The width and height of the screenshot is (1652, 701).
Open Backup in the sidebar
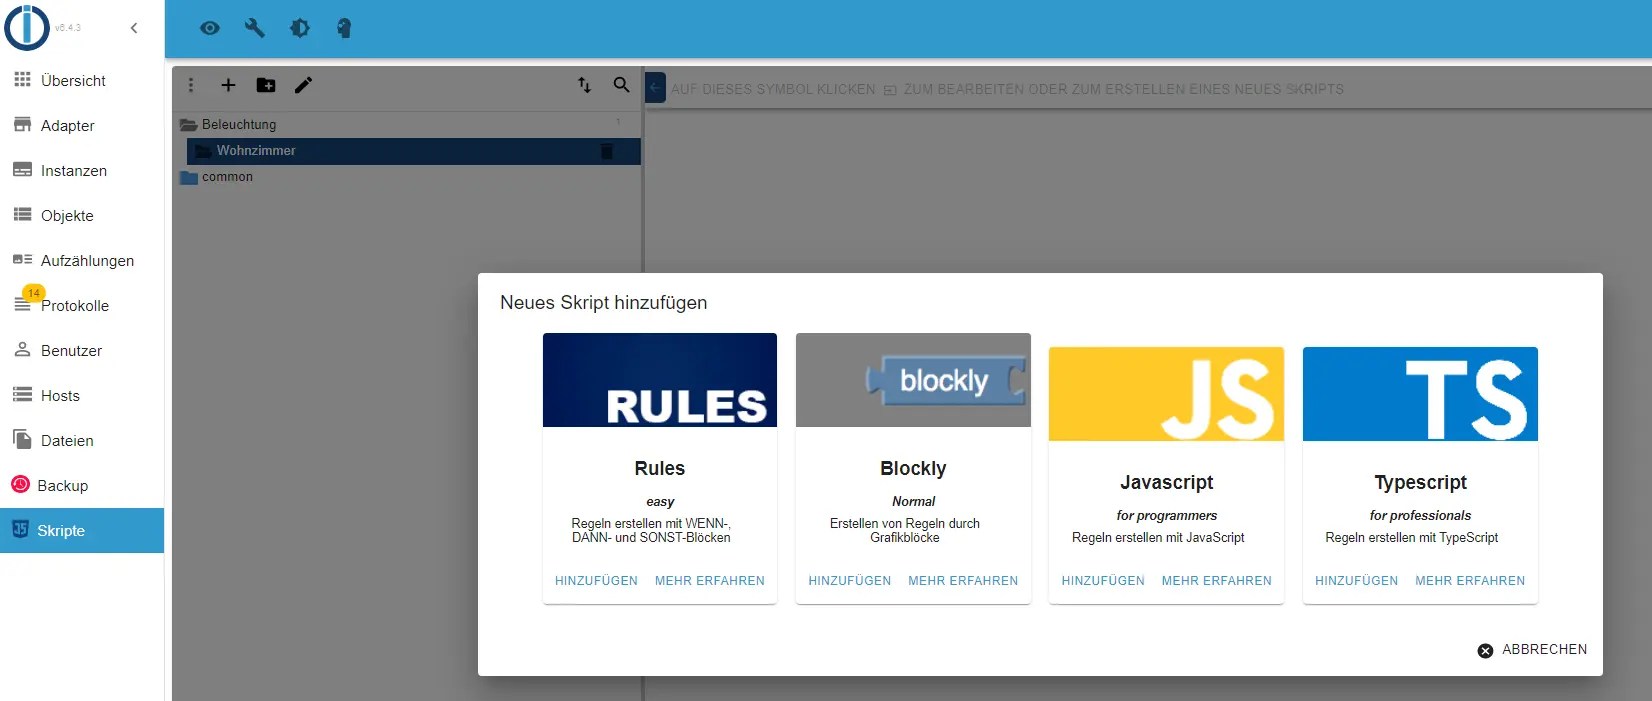(82, 485)
